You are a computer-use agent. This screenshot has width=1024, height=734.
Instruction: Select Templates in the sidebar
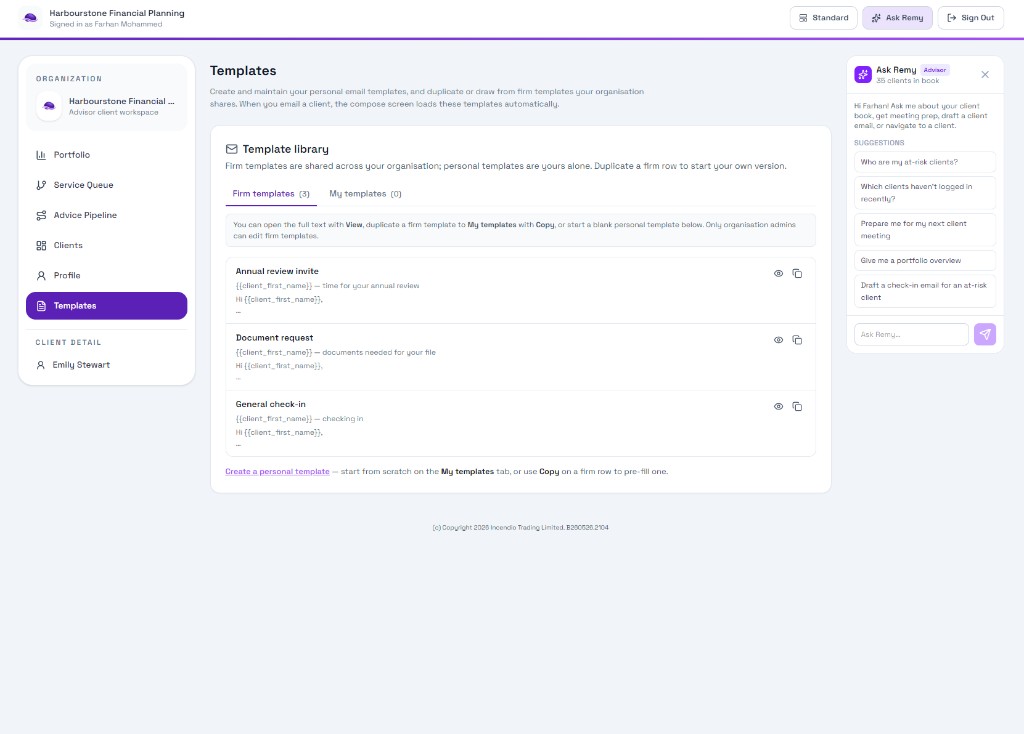point(106,306)
